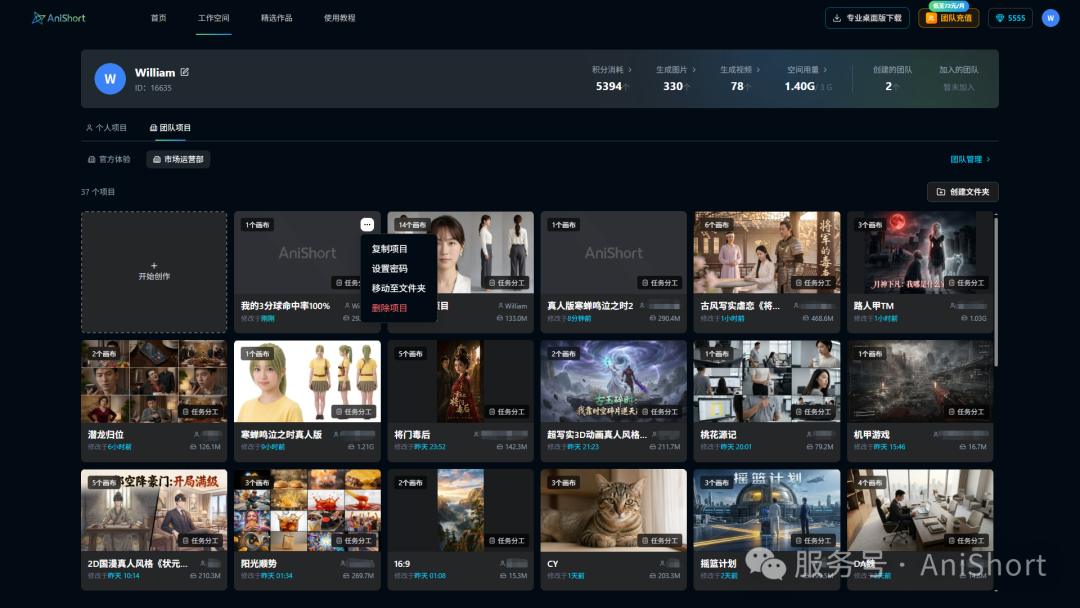Open the 超写实3D动画真人风格 project thumbnail
Screen dimensions: 1080x608
click(614, 381)
